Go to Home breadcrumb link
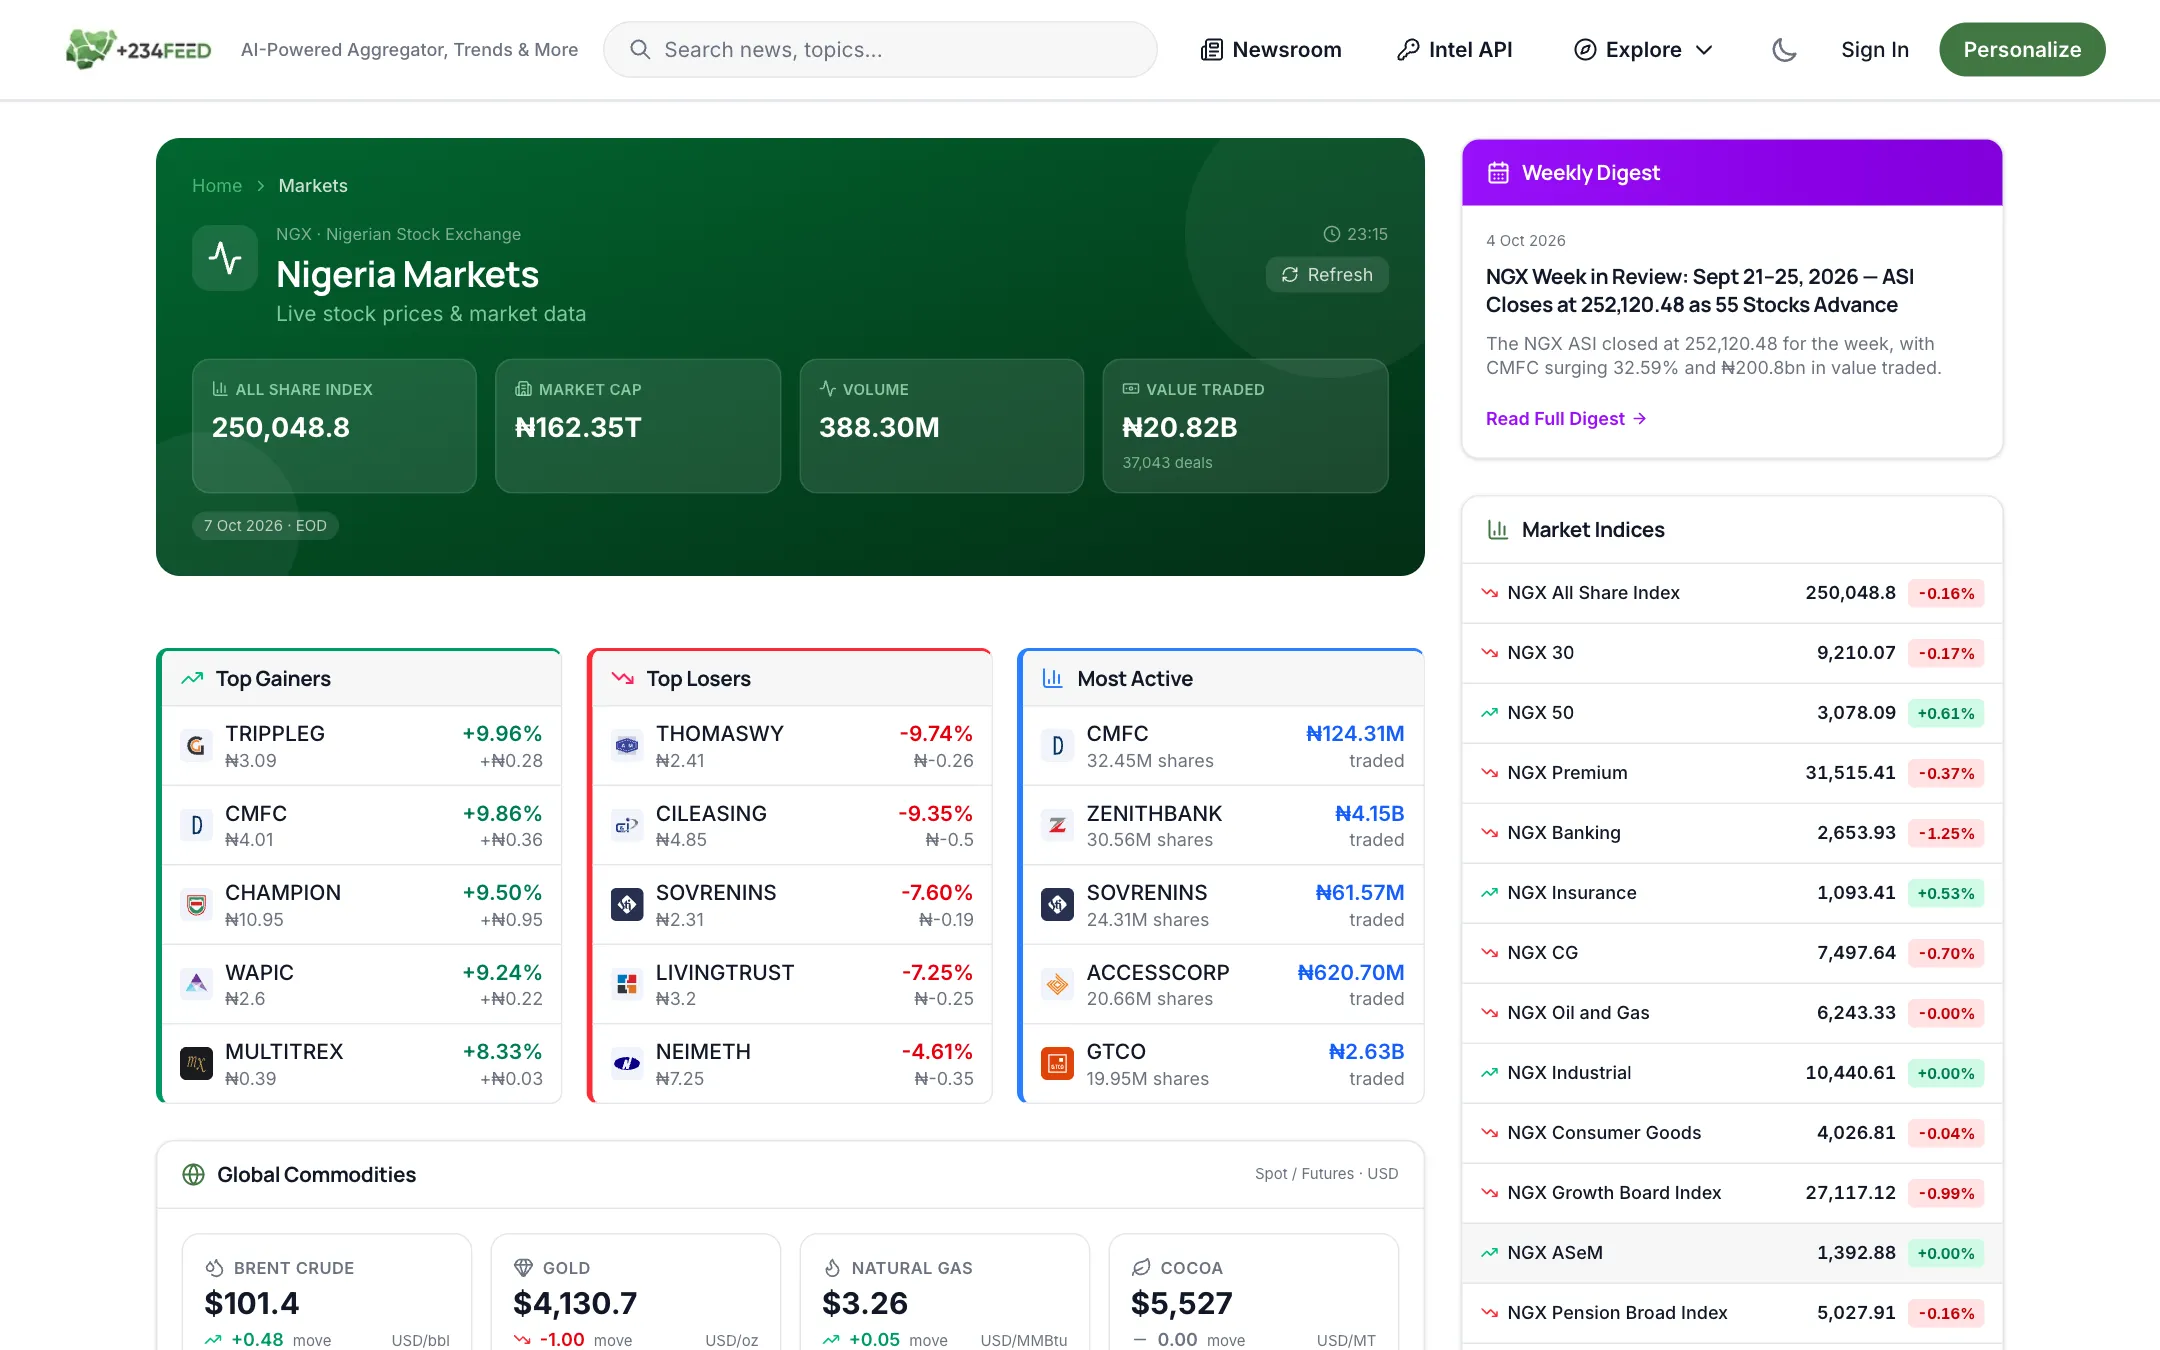The width and height of the screenshot is (2160, 1350). pyautogui.click(x=217, y=186)
